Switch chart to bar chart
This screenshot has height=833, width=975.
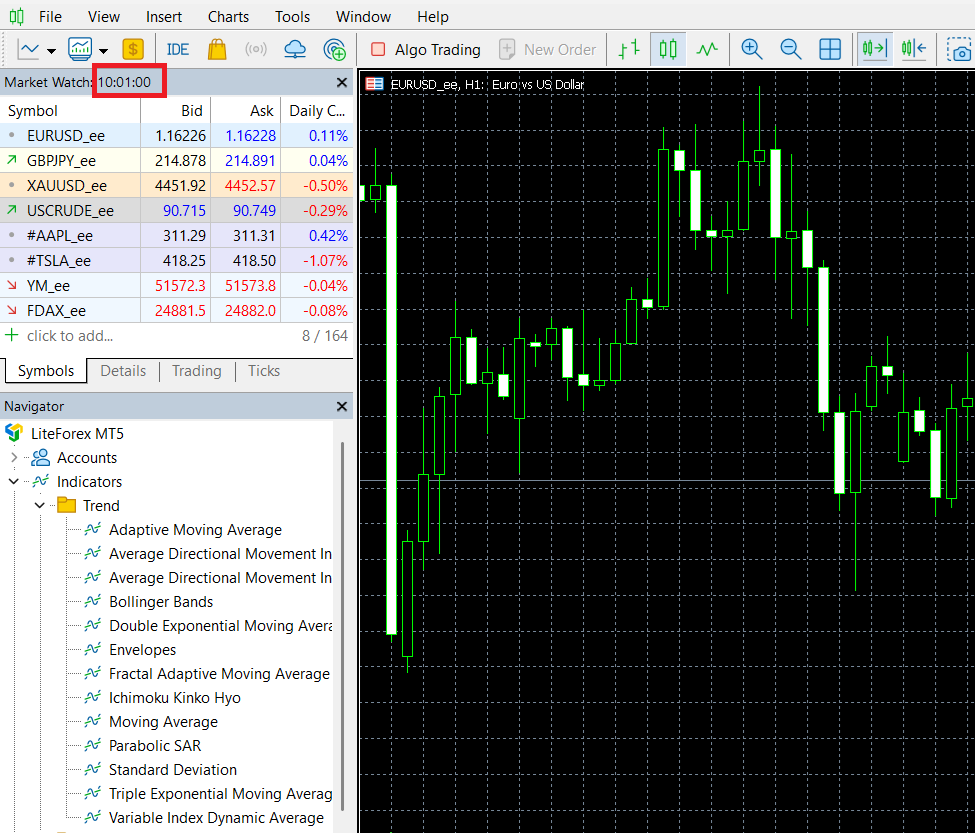tap(629, 49)
